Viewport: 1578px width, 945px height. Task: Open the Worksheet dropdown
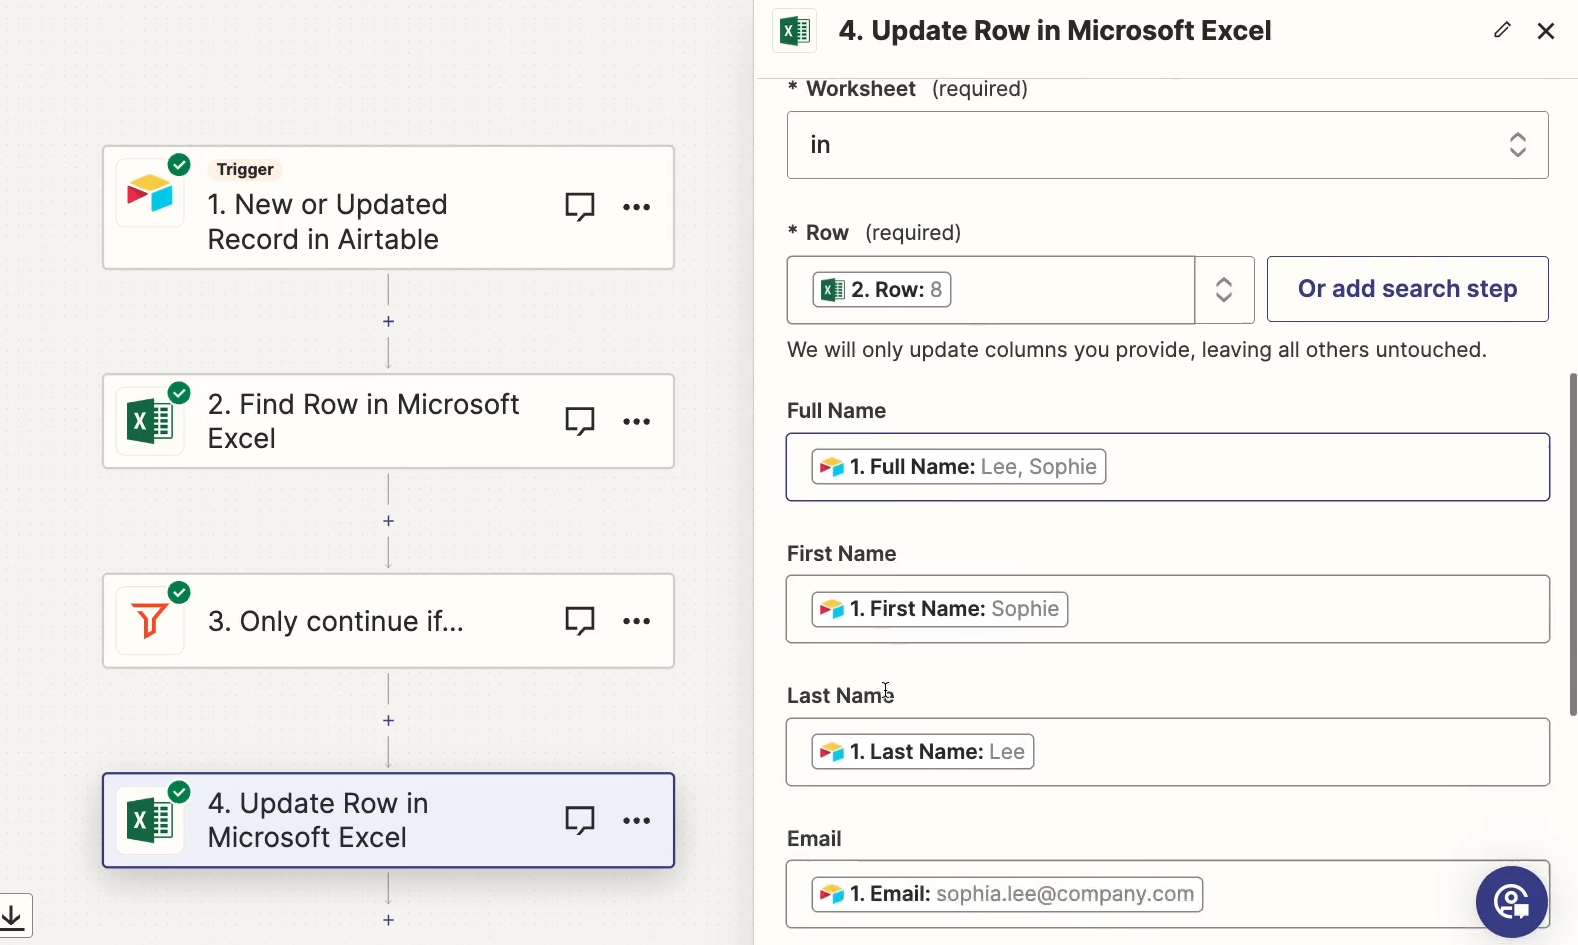pyautogui.click(x=1168, y=145)
